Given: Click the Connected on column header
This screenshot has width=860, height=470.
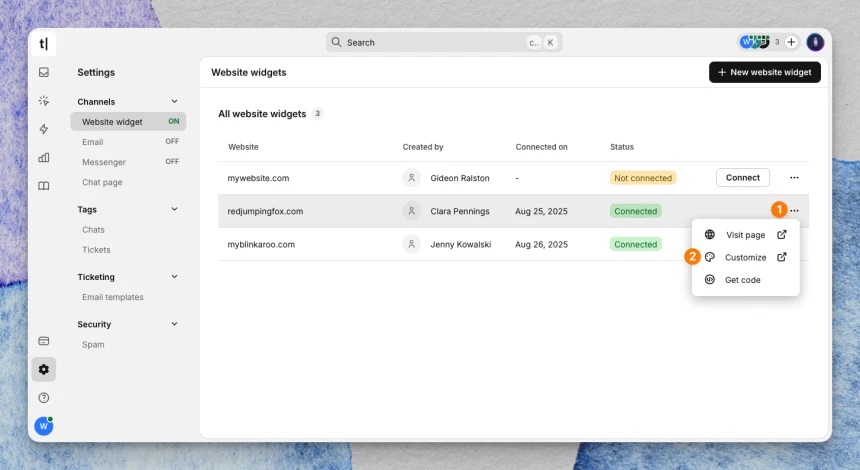Looking at the screenshot, I should (x=541, y=147).
